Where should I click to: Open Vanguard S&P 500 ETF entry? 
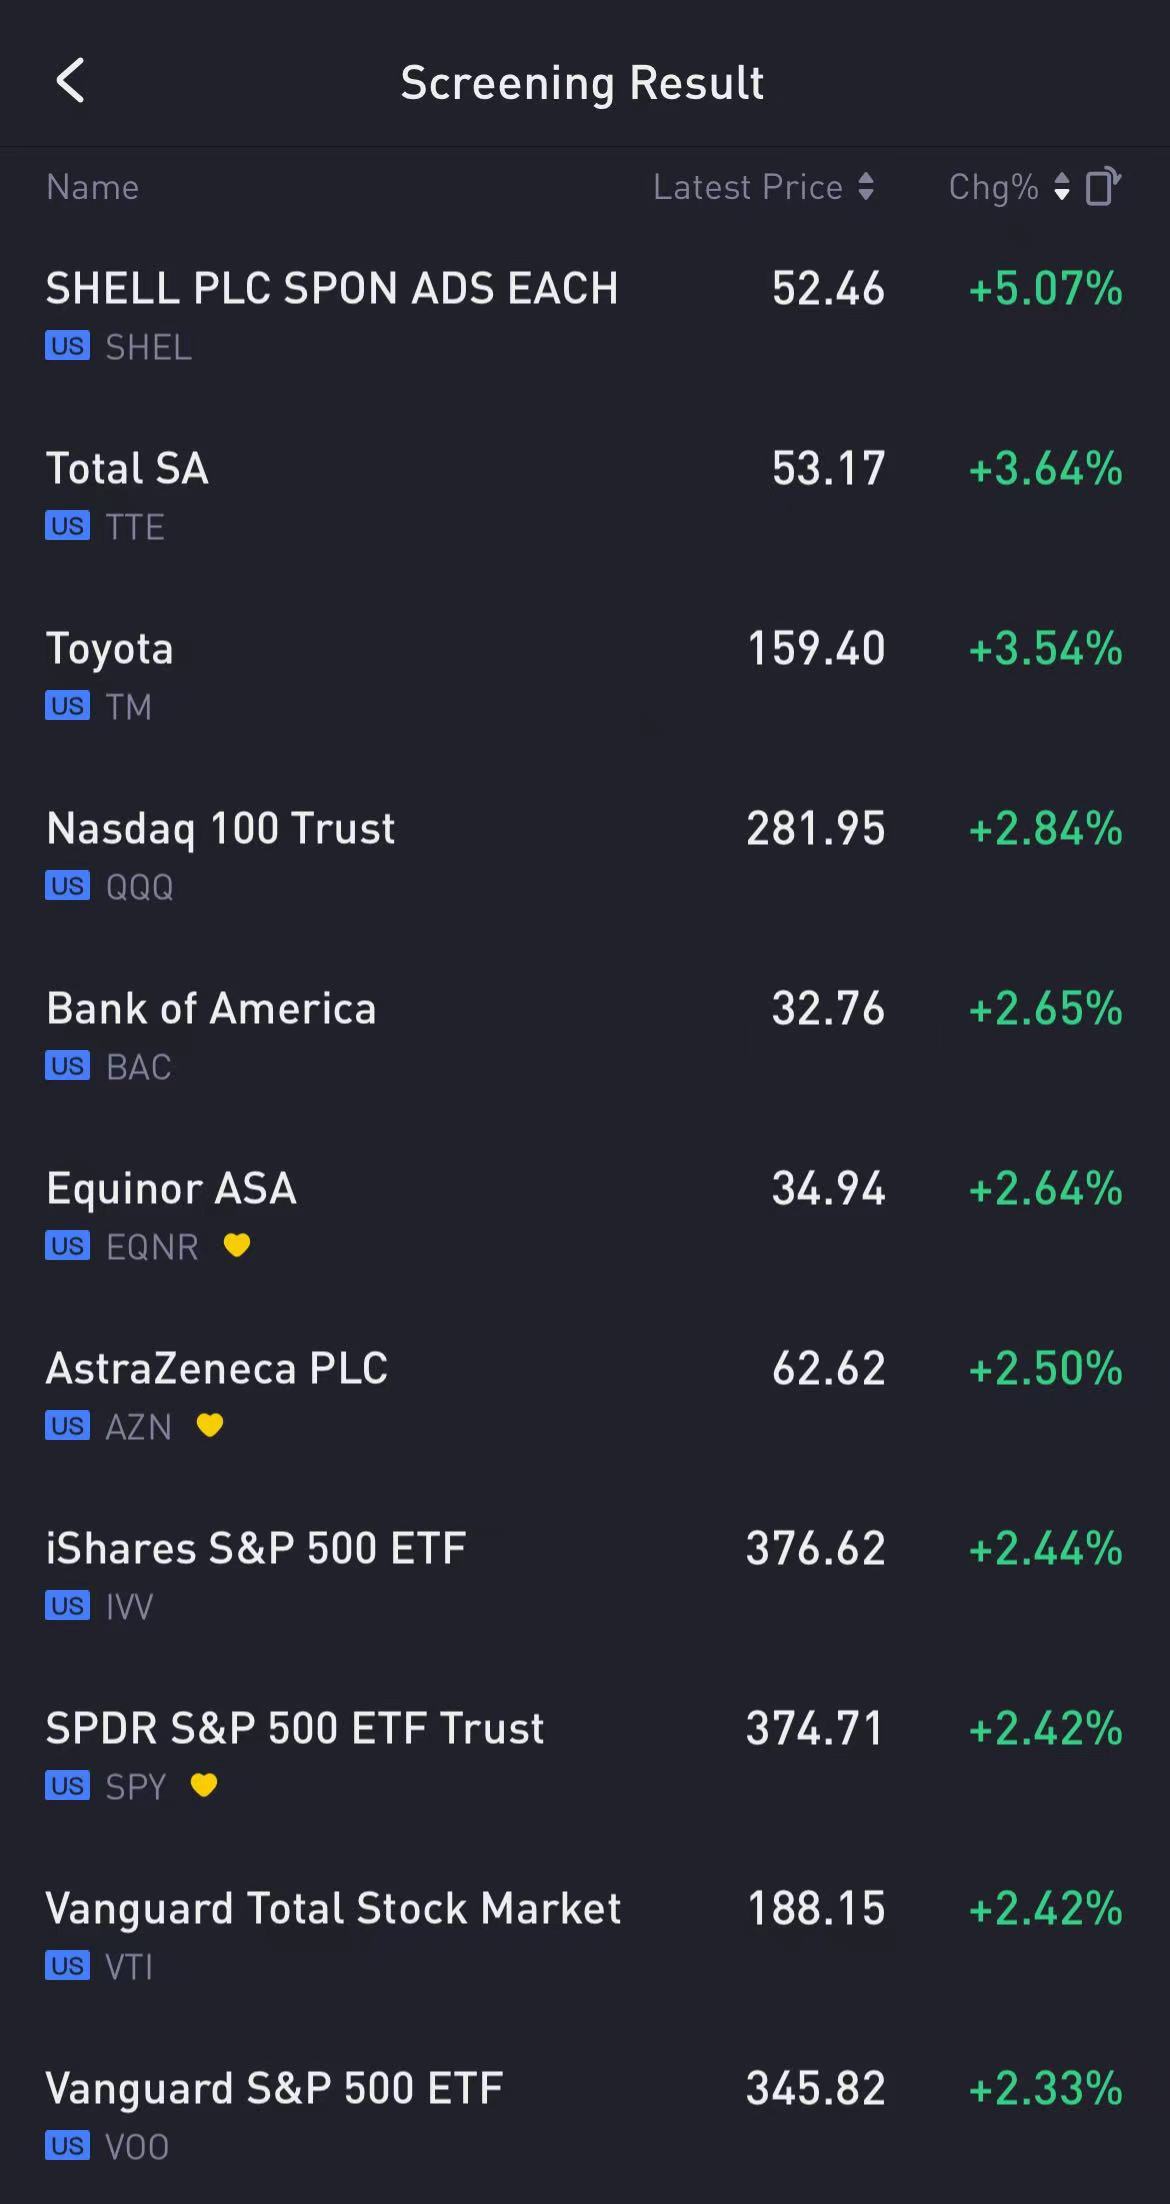[x=274, y=2089]
